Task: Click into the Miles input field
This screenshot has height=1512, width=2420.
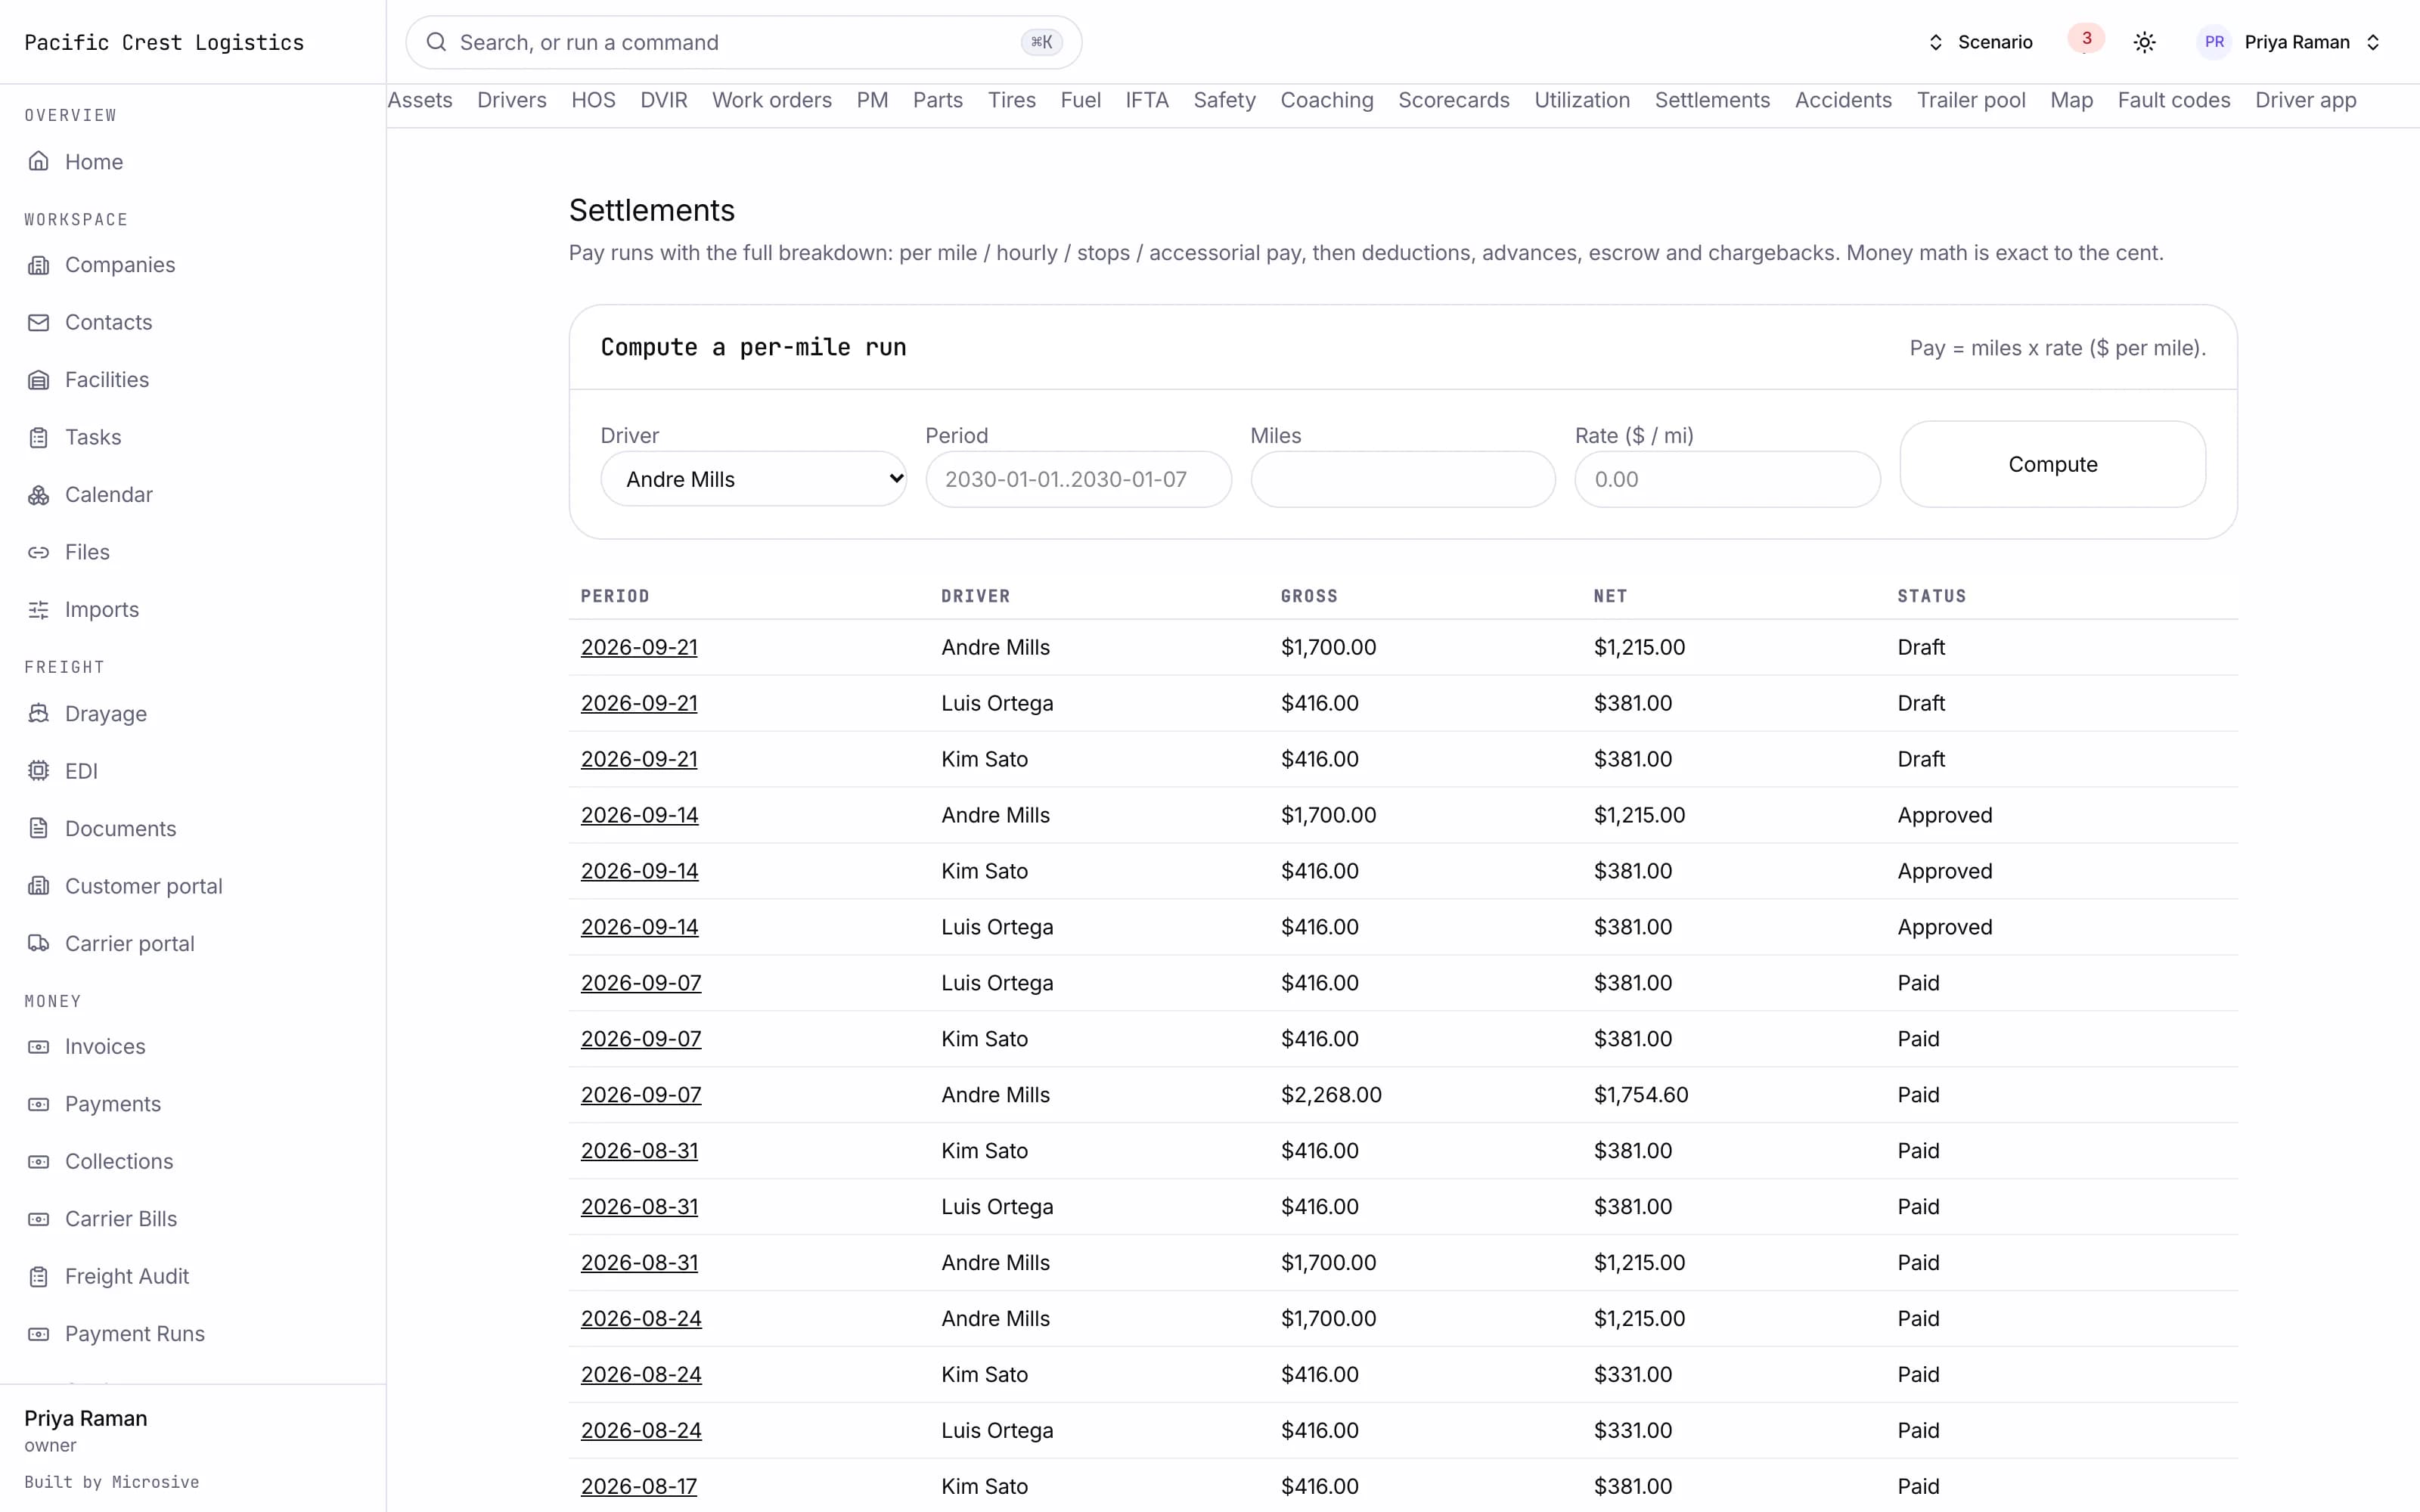Action: click(x=1403, y=479)
